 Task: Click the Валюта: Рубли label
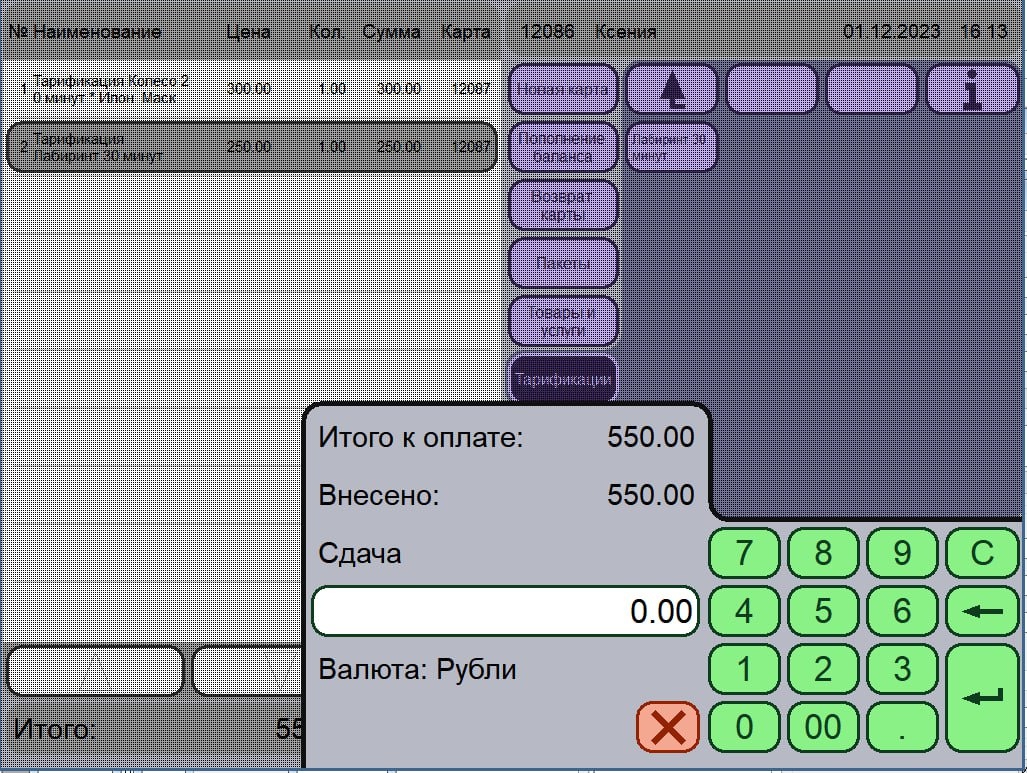click(417, 669)
